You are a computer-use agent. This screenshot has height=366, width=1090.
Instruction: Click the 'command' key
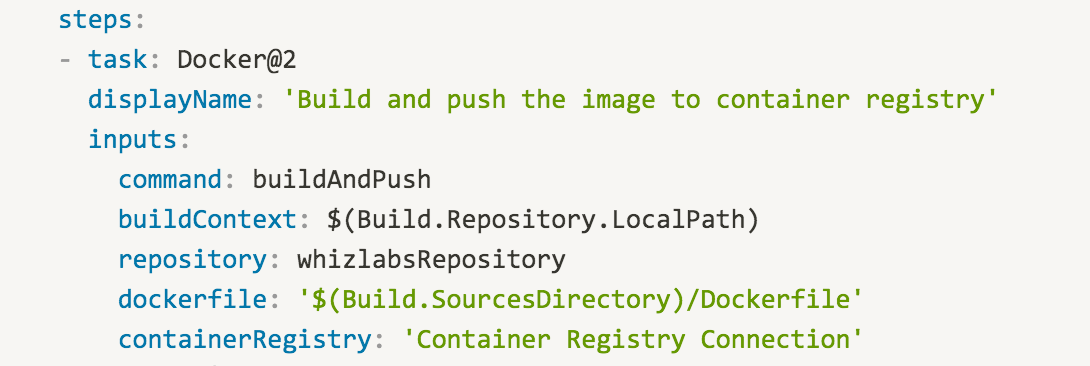click(x=170, y=180)
